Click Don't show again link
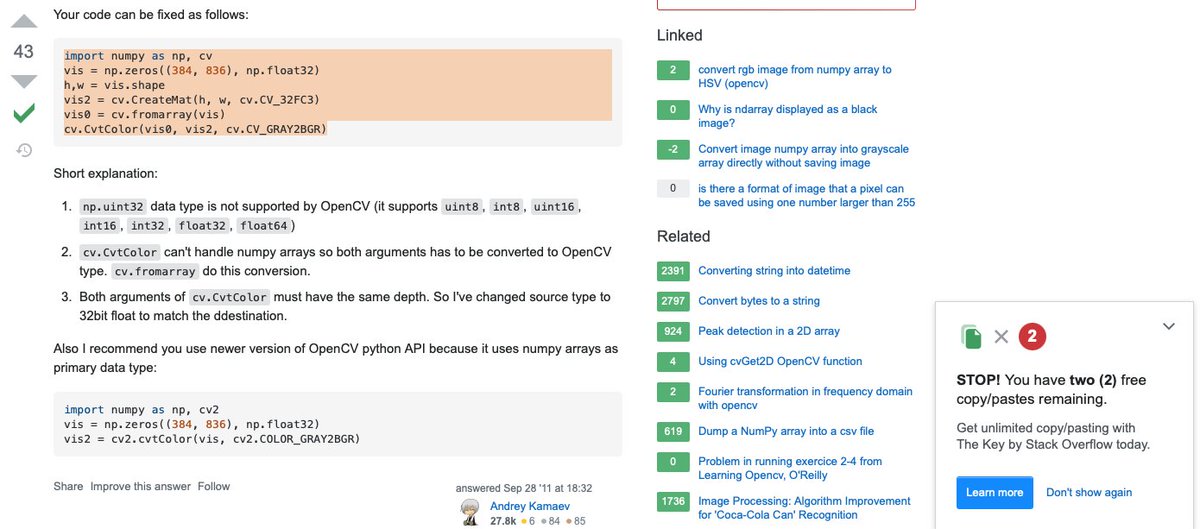The image size is (1200, 529). [1089, 492]
